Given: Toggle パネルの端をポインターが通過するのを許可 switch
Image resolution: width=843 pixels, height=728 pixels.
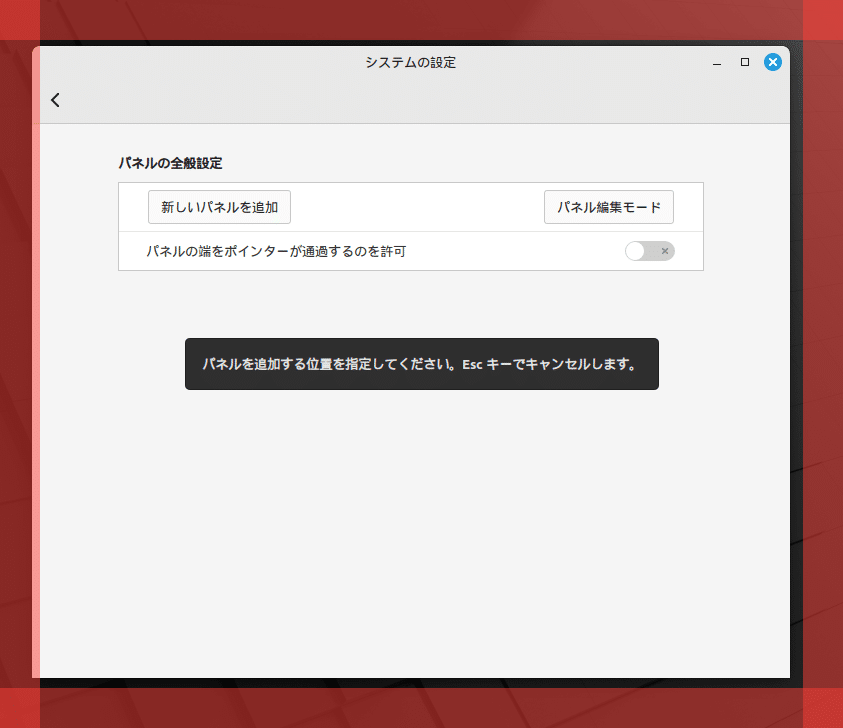Looking at the screenshot, I should click(649, 251).
